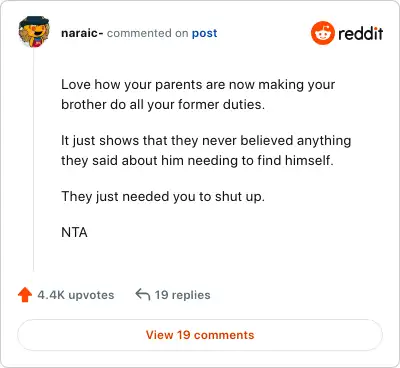The image size is (400, 368).
Task: Click the 'they said about him needing' line
Action: [x=197, y=161]
